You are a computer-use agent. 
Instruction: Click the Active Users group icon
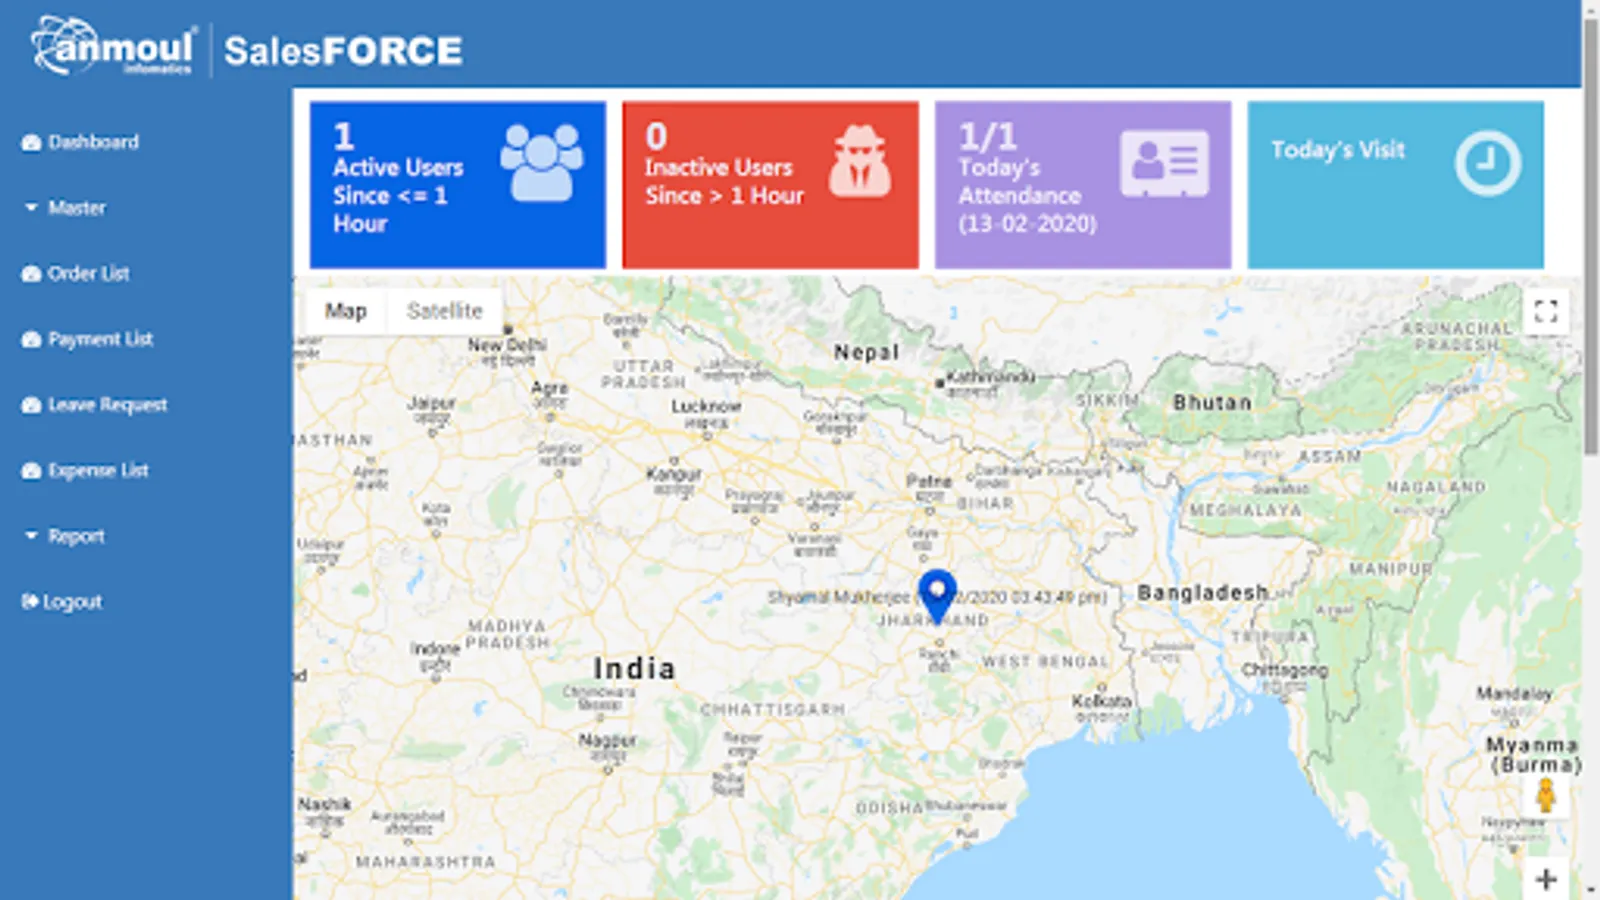[541, 162]
